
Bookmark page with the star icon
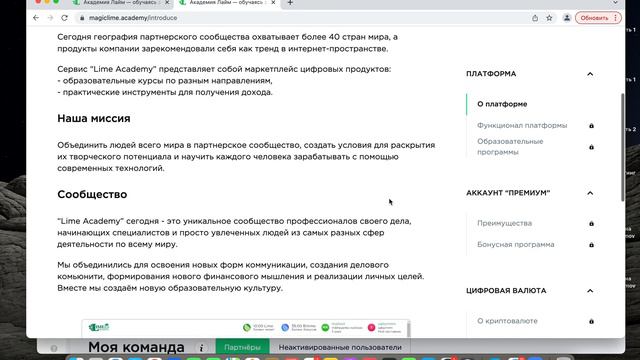click(549, 18)
